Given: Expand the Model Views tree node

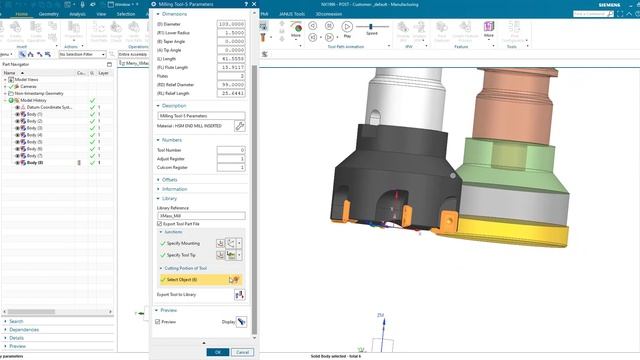Looking at the screenshot, I should (5, 80).
